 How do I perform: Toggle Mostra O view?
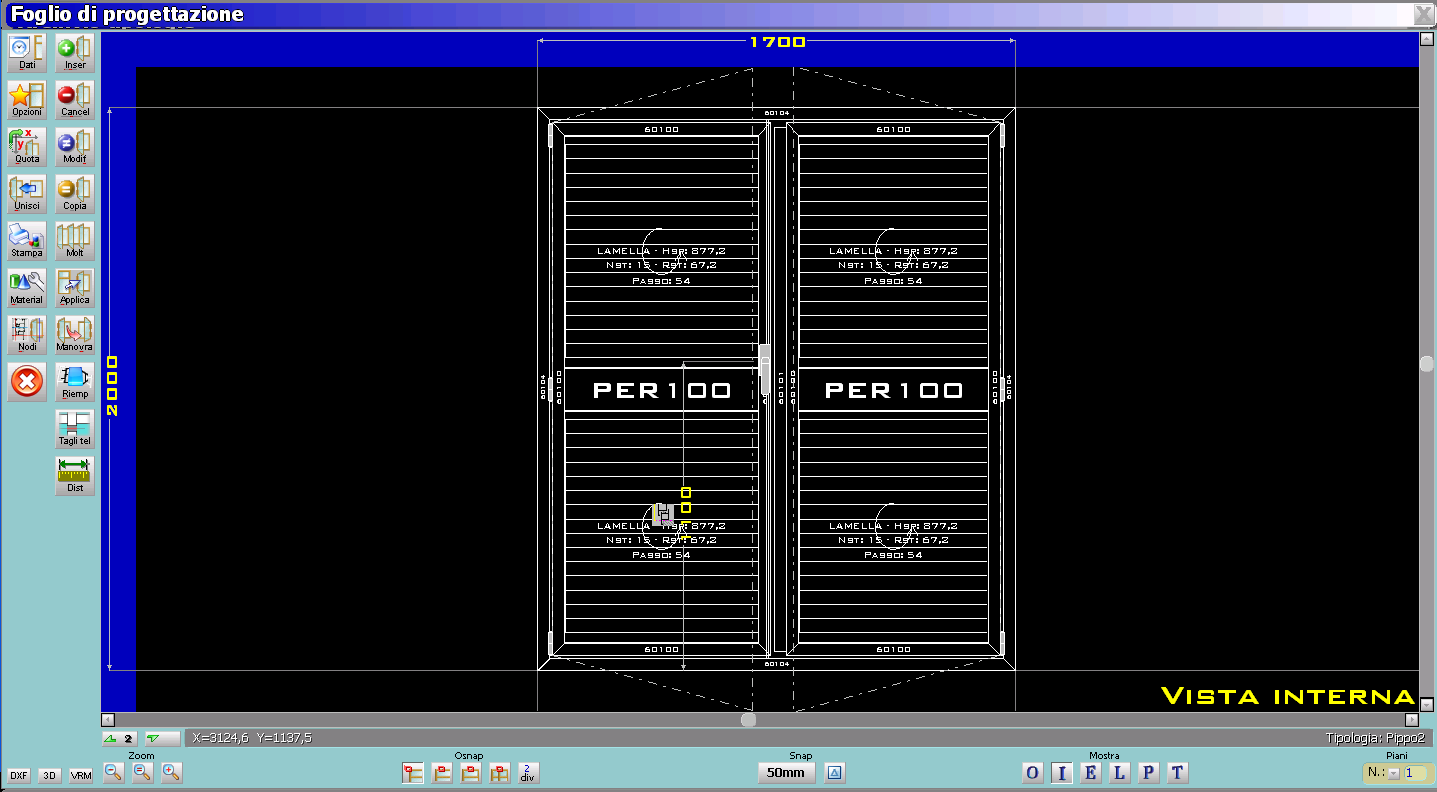1033,772
